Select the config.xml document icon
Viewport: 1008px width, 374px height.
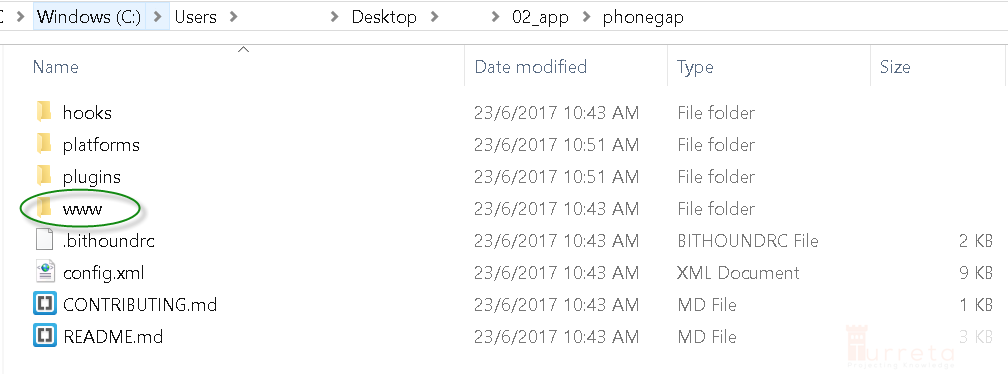(x=44, y=272)
